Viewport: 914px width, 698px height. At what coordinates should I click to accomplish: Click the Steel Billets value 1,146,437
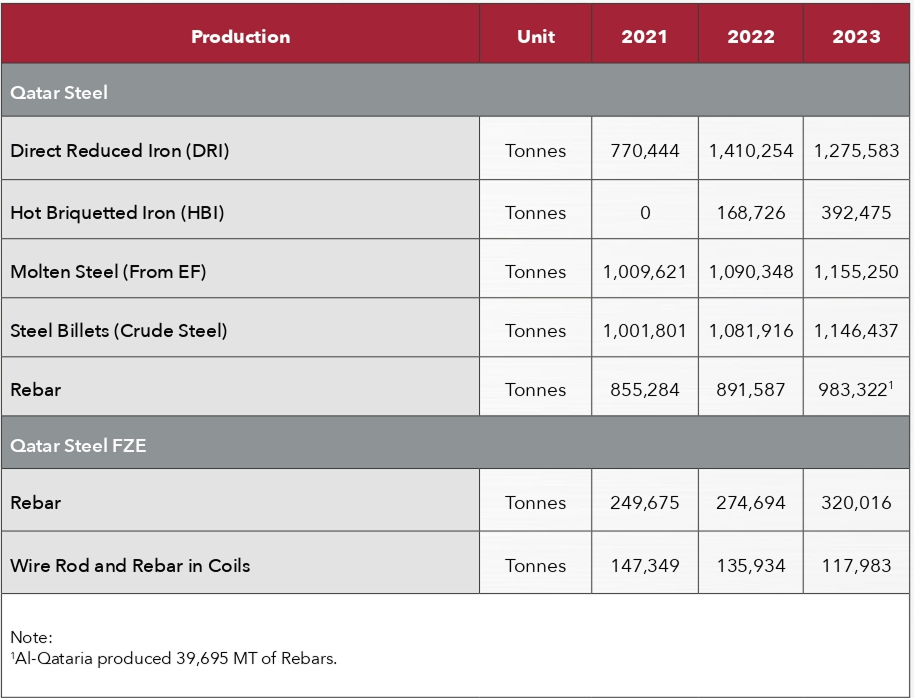tap(856, 331)
